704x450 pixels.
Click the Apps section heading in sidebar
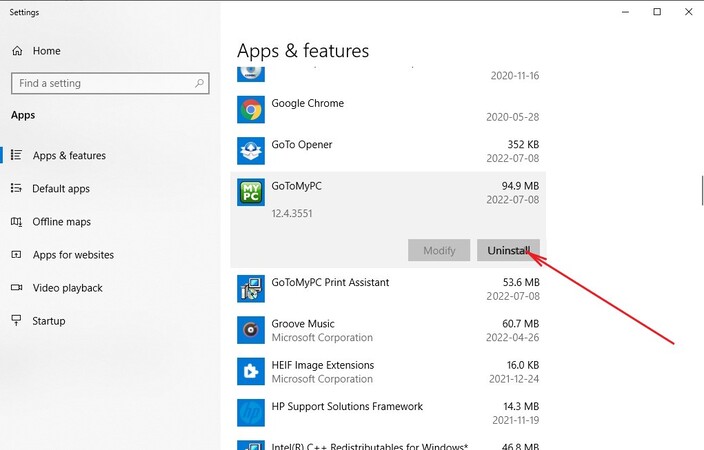[x=23, y=115]
